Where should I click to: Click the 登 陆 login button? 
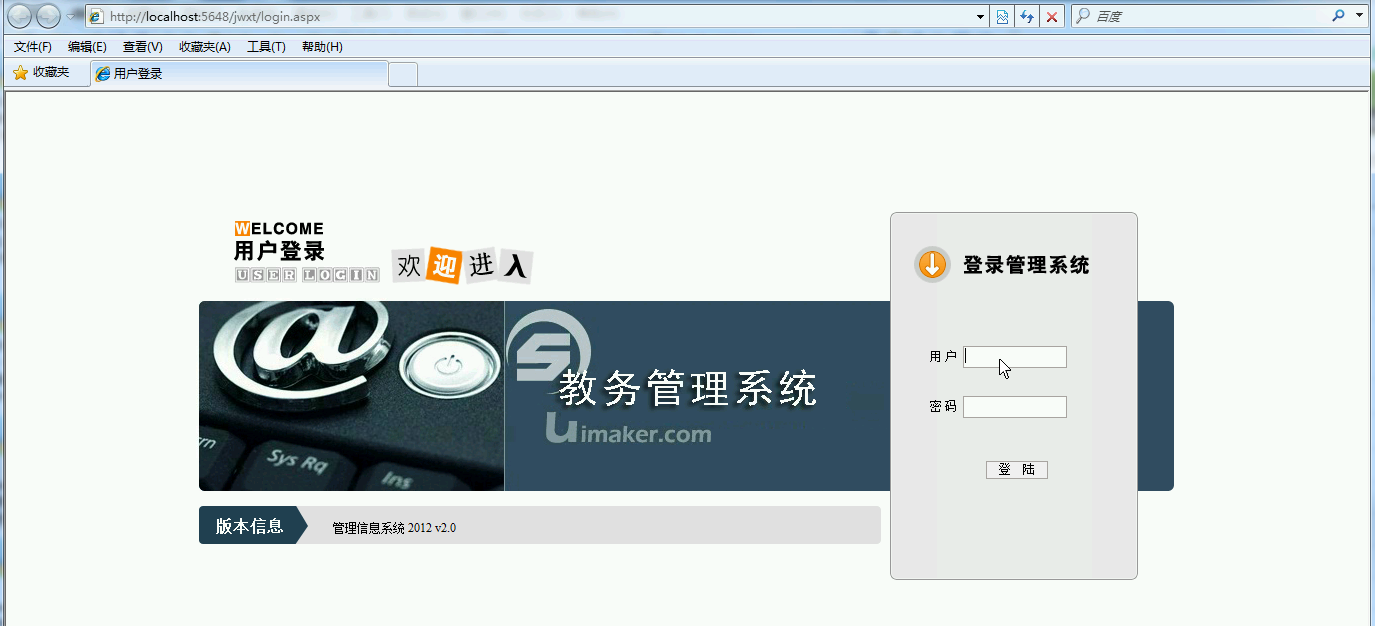click(x=1017, y=470)
